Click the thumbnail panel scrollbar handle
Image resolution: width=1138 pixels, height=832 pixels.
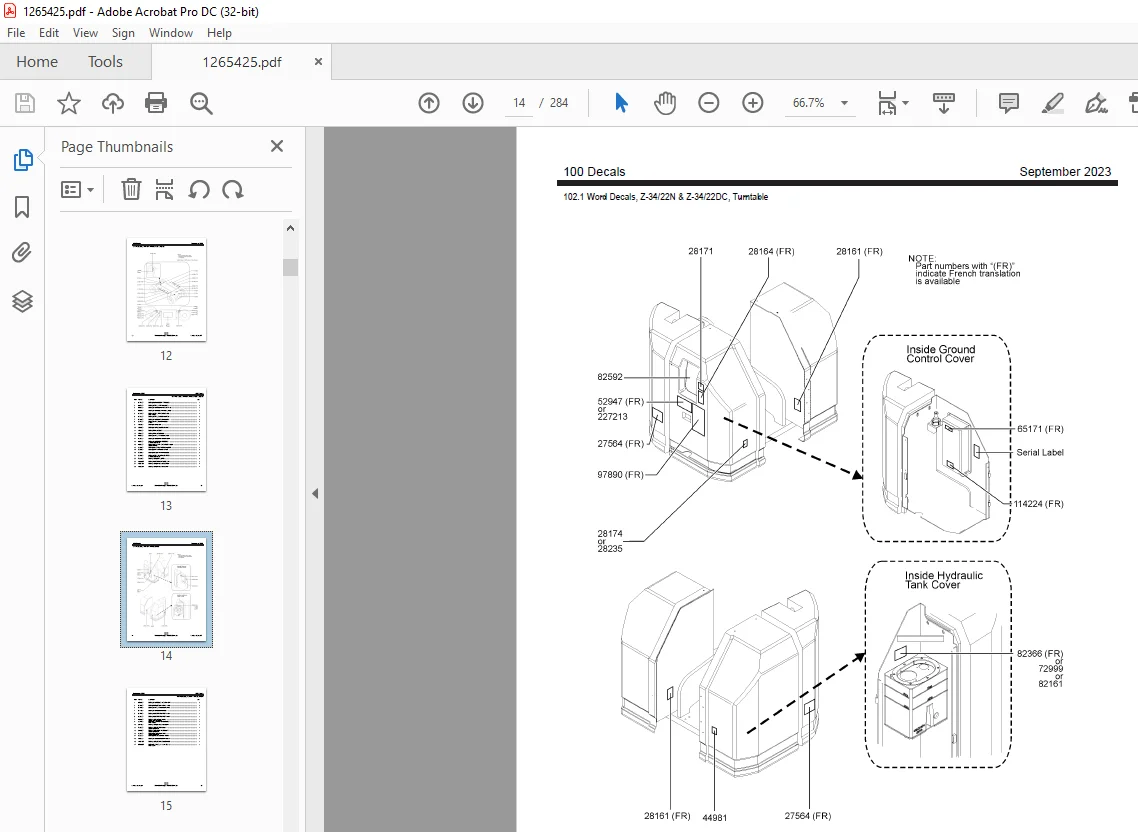[290, 267]
